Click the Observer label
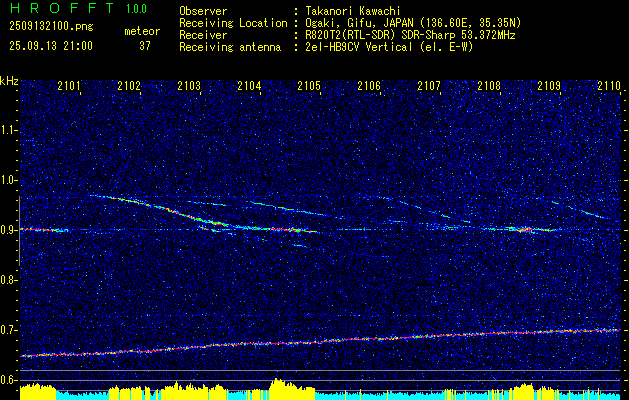Screen dimensions: 629x400 coord(203,11)
